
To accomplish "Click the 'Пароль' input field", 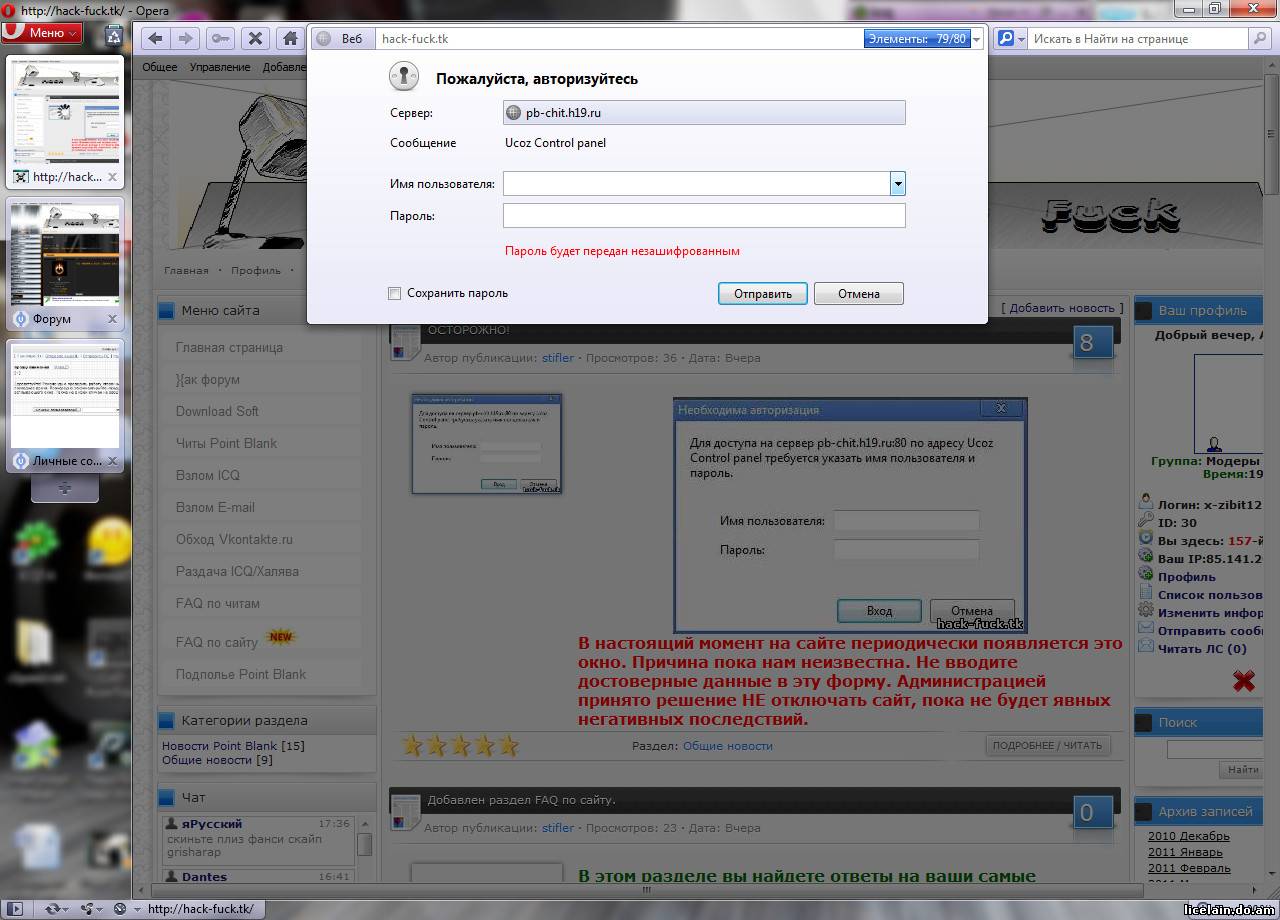I will pos(703,216).
